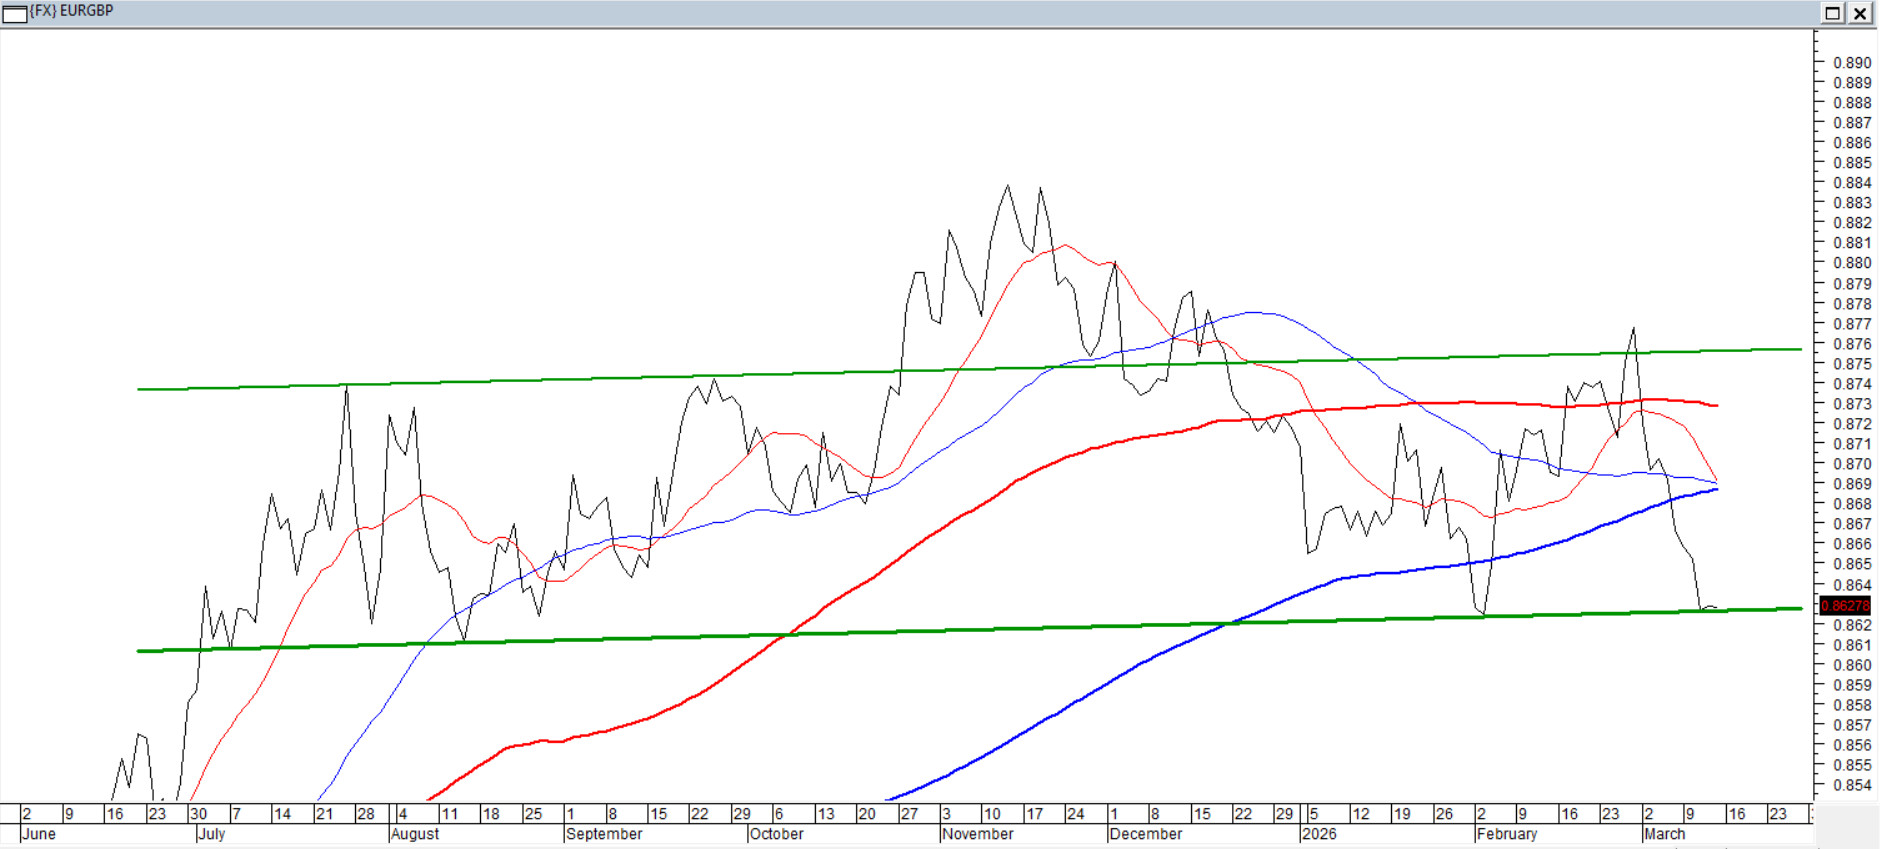Viewport: 1880px width, 849px height.
Task: Click the 0.854 price axis label
Action: [1851, 786]
